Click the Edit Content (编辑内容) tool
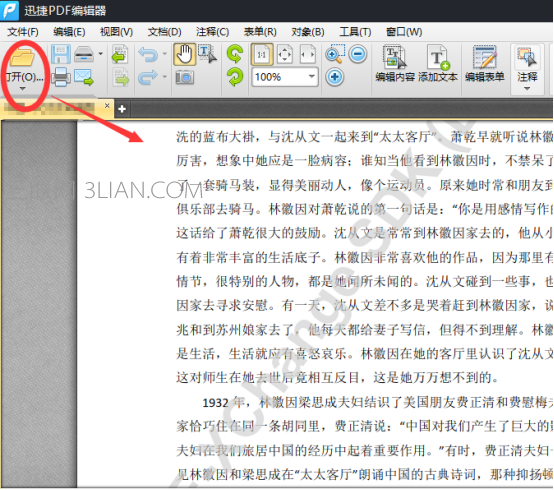The width and height of the screenshot is (554, 490). pos(395,64)
